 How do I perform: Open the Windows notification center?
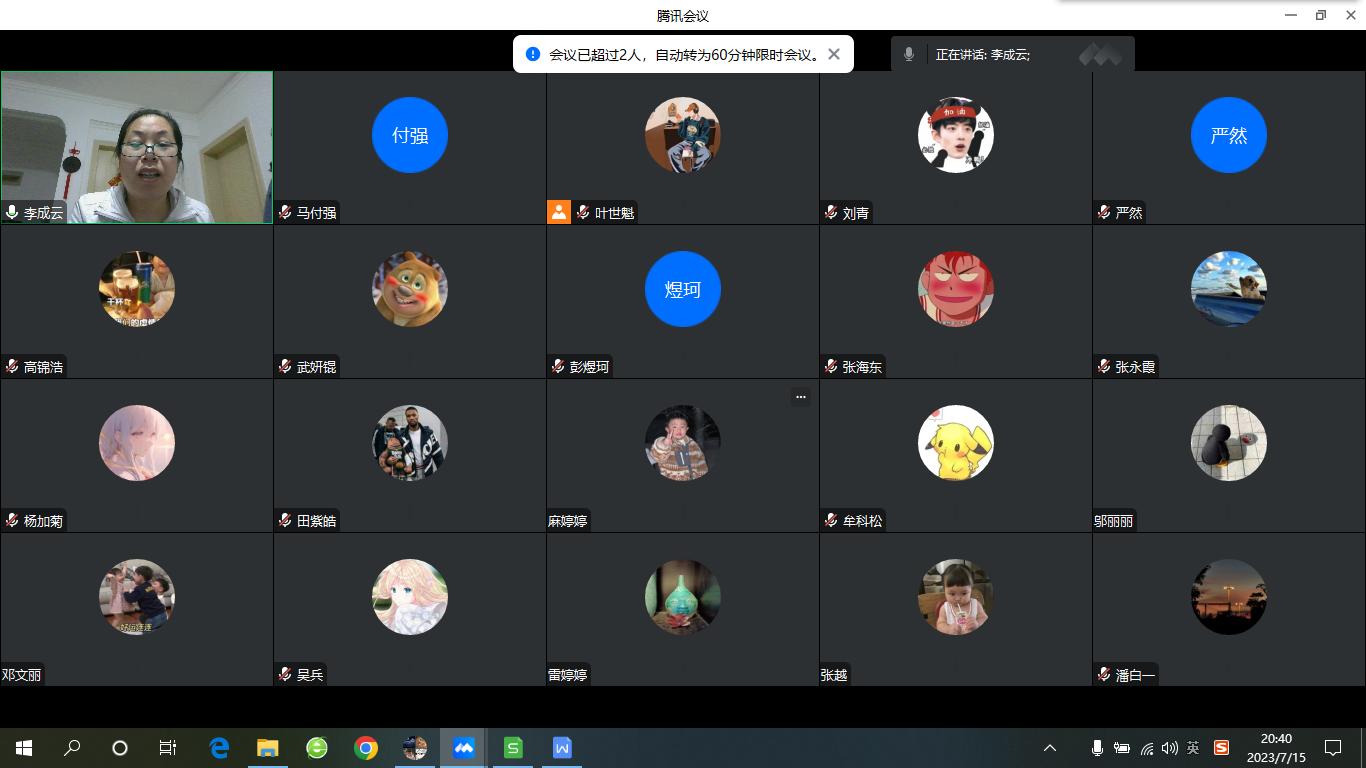tap(1333, 748)
